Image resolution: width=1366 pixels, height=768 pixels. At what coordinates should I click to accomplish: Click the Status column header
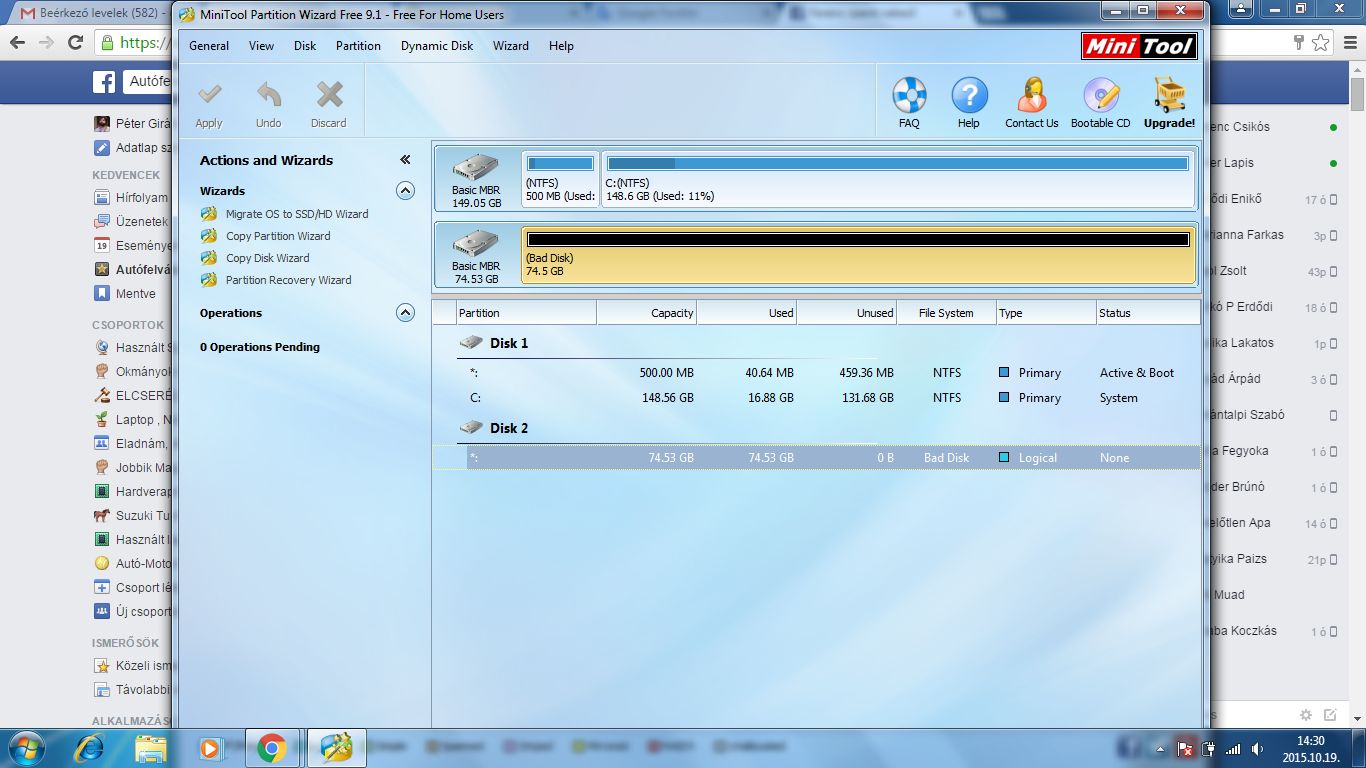click(1148, 313)
